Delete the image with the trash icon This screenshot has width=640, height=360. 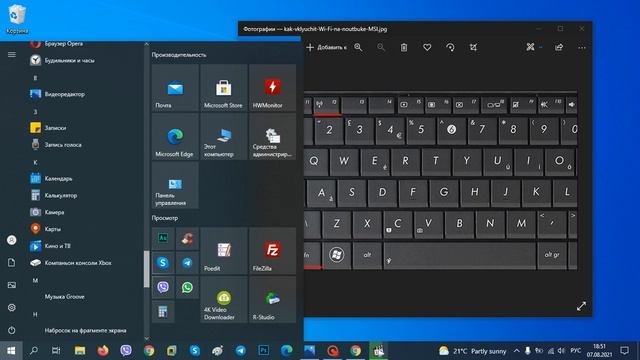coord(404,47)
